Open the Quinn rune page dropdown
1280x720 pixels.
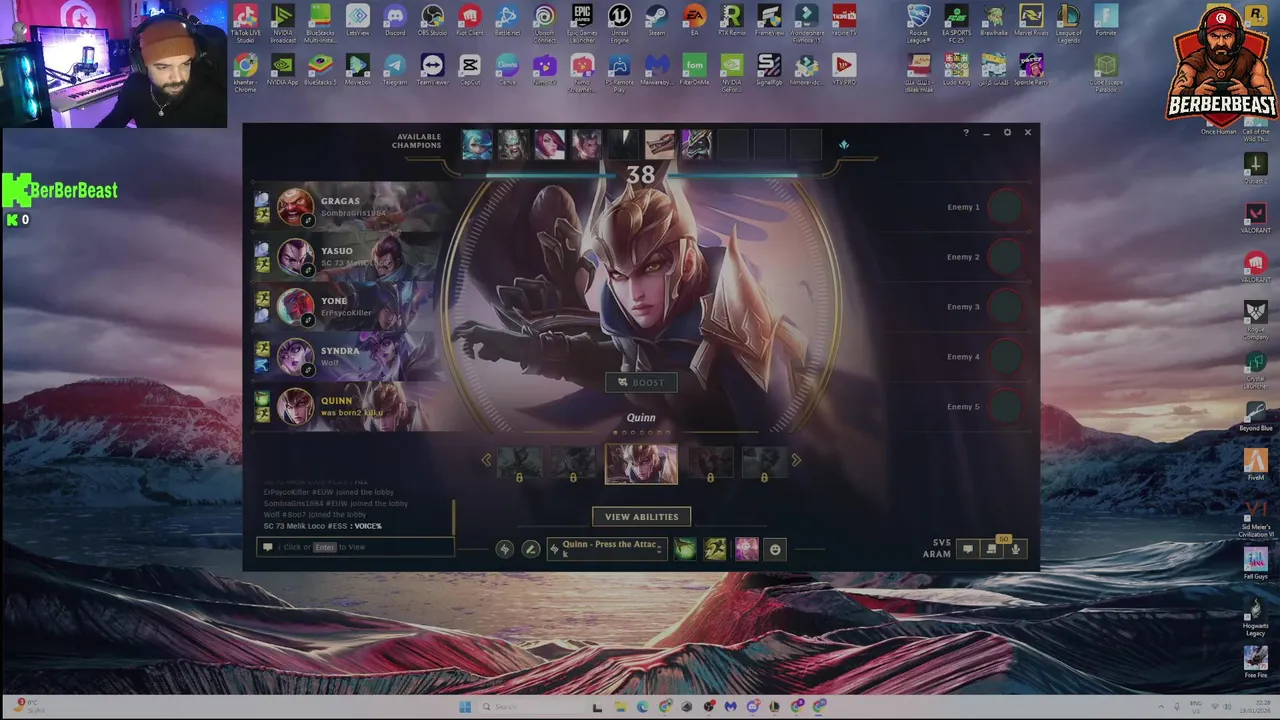coord(607,548)
